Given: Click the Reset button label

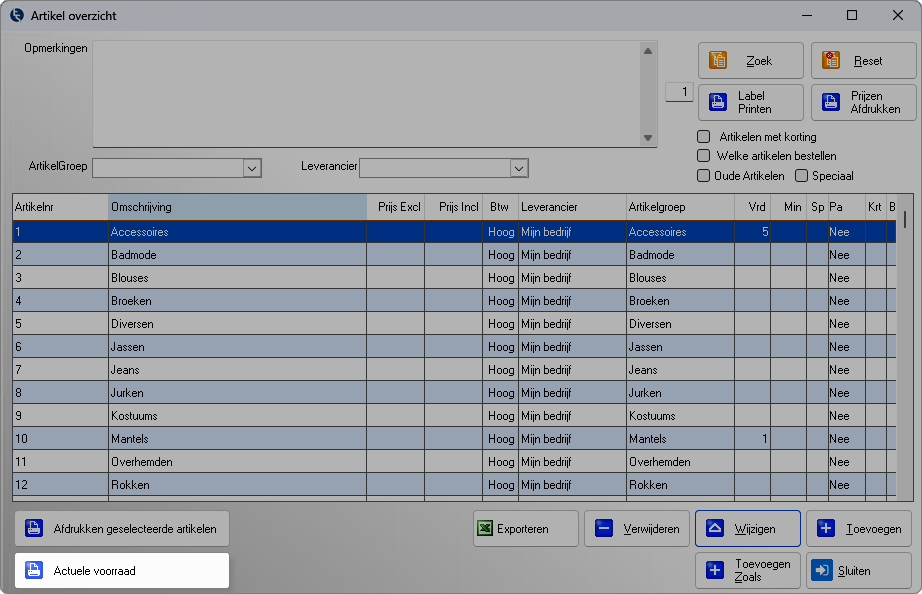Looking at the screenshot, I should [868, 61].
